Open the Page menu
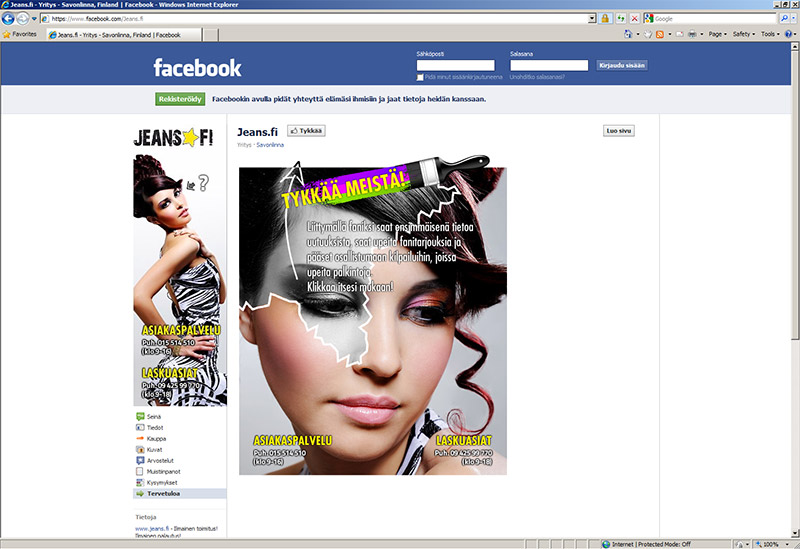 pyautogui.click(x=717, y=34)
